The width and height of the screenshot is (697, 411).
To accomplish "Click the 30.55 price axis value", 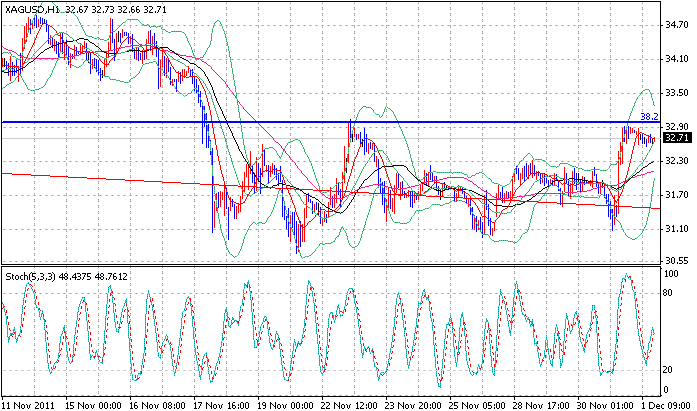I will (677, 260).
